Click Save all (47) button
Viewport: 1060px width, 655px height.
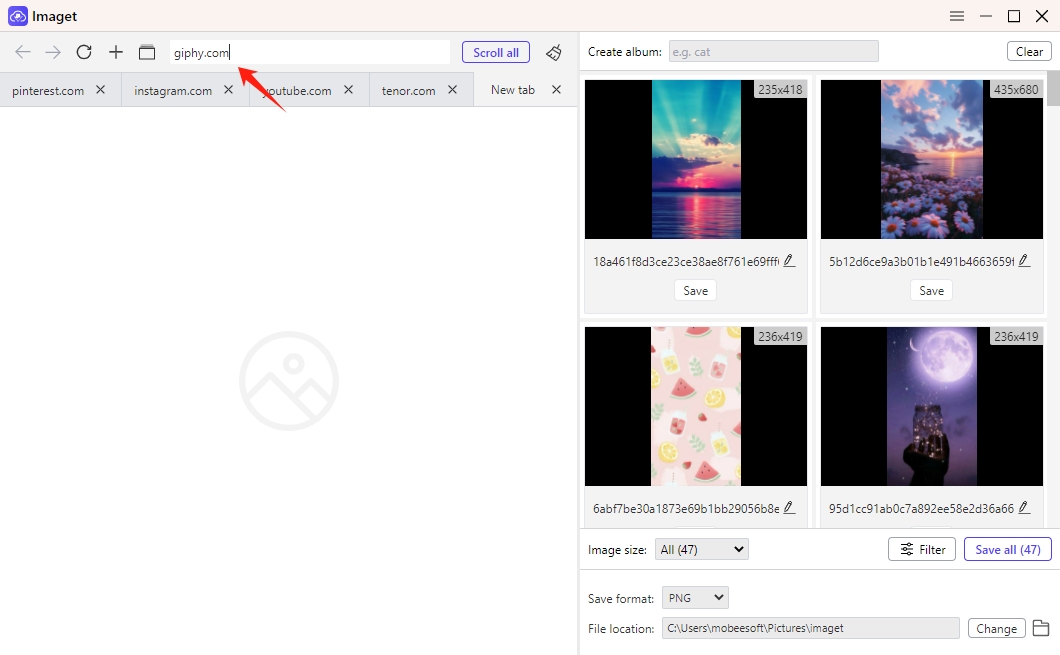(1008, 550)
